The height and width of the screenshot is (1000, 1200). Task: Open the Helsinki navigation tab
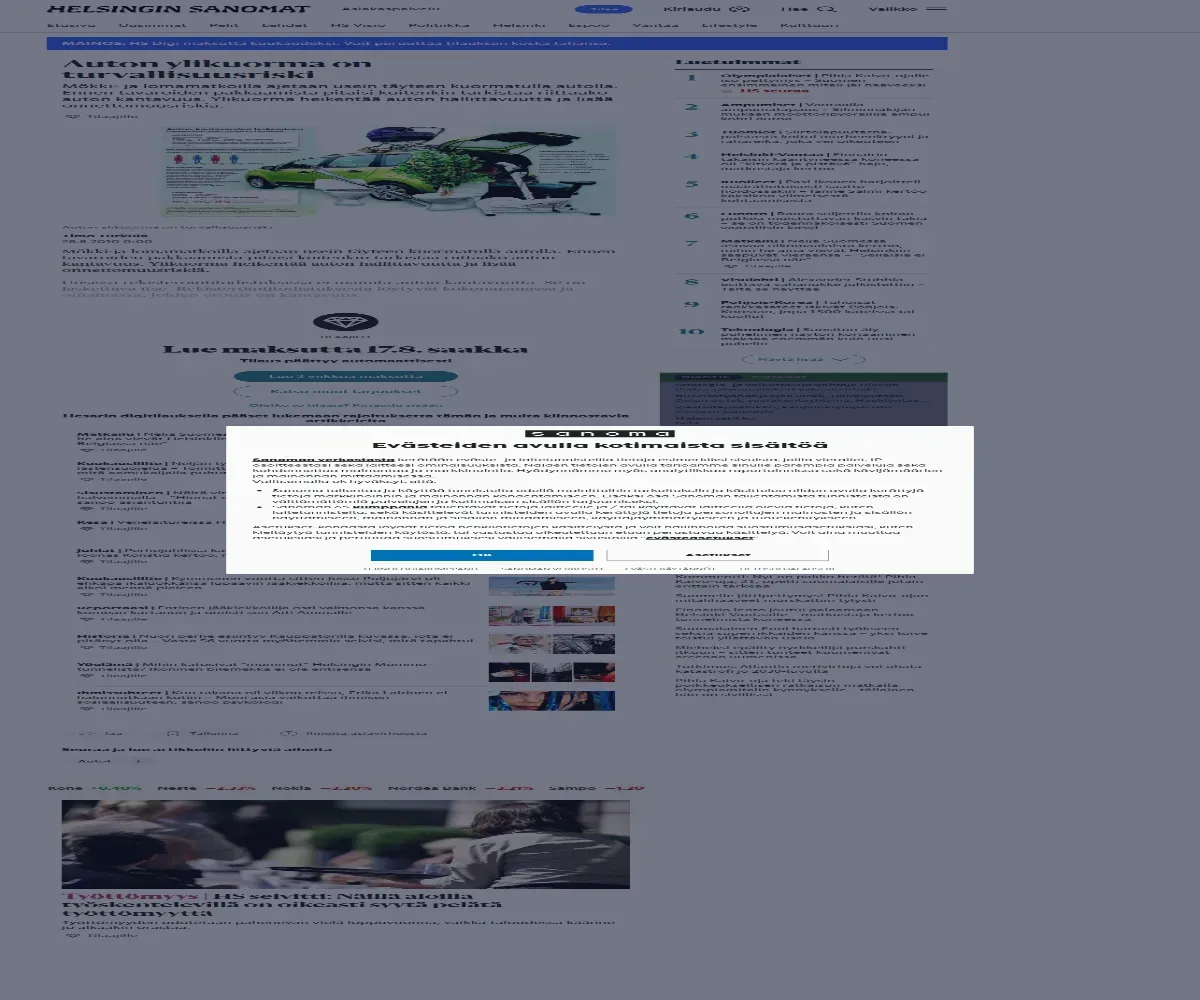click(x=518, y=25)
